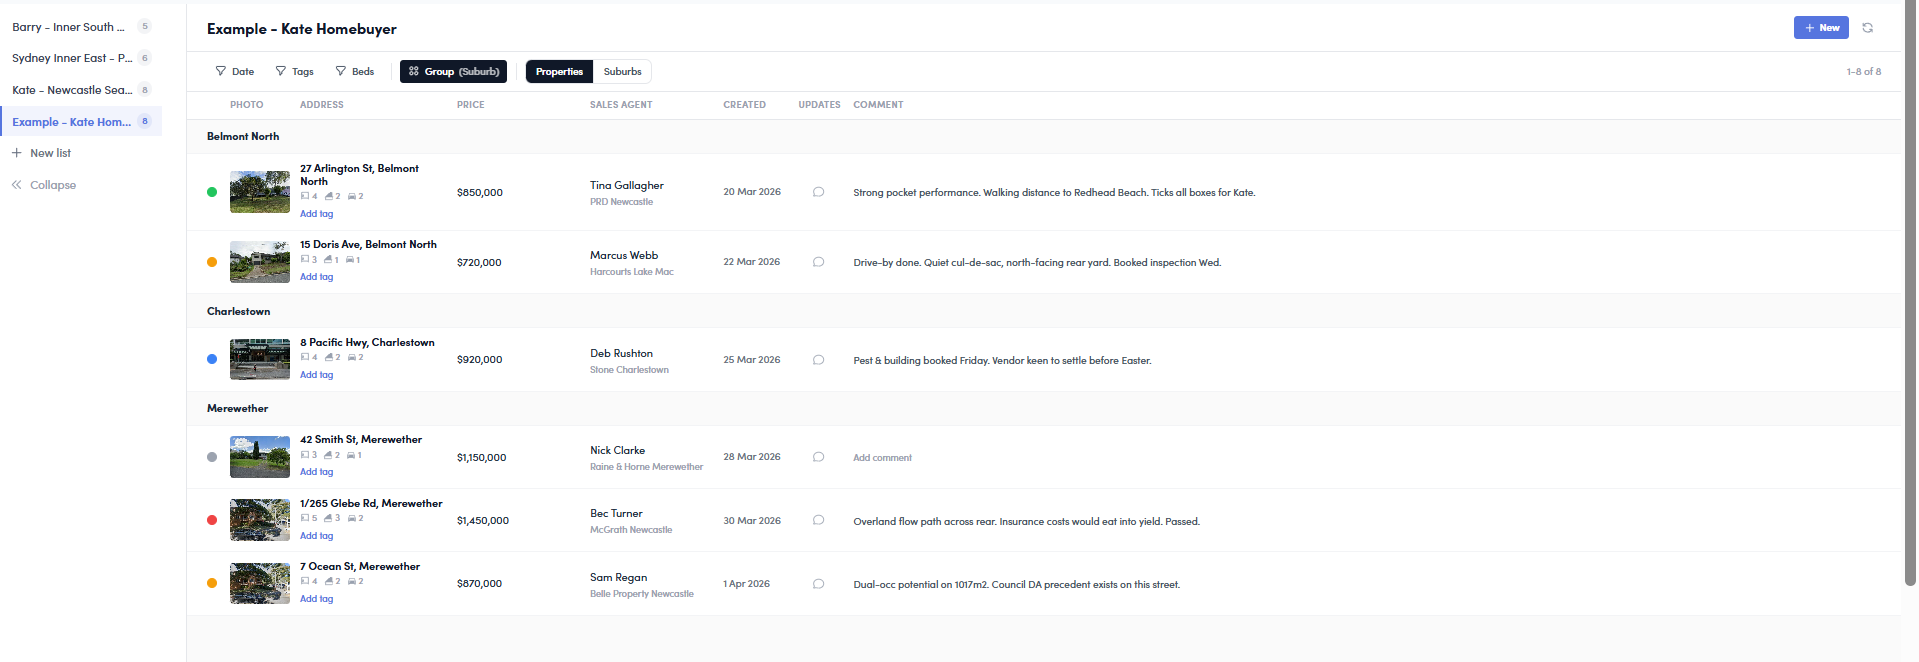Open photo of 27 Arlington St
The image size is (1919, 662).
[260, 192]
